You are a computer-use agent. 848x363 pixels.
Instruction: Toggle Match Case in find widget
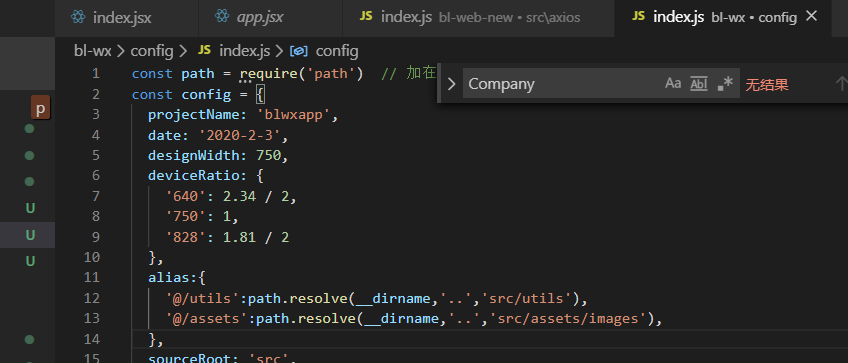(x=673, y=84)
